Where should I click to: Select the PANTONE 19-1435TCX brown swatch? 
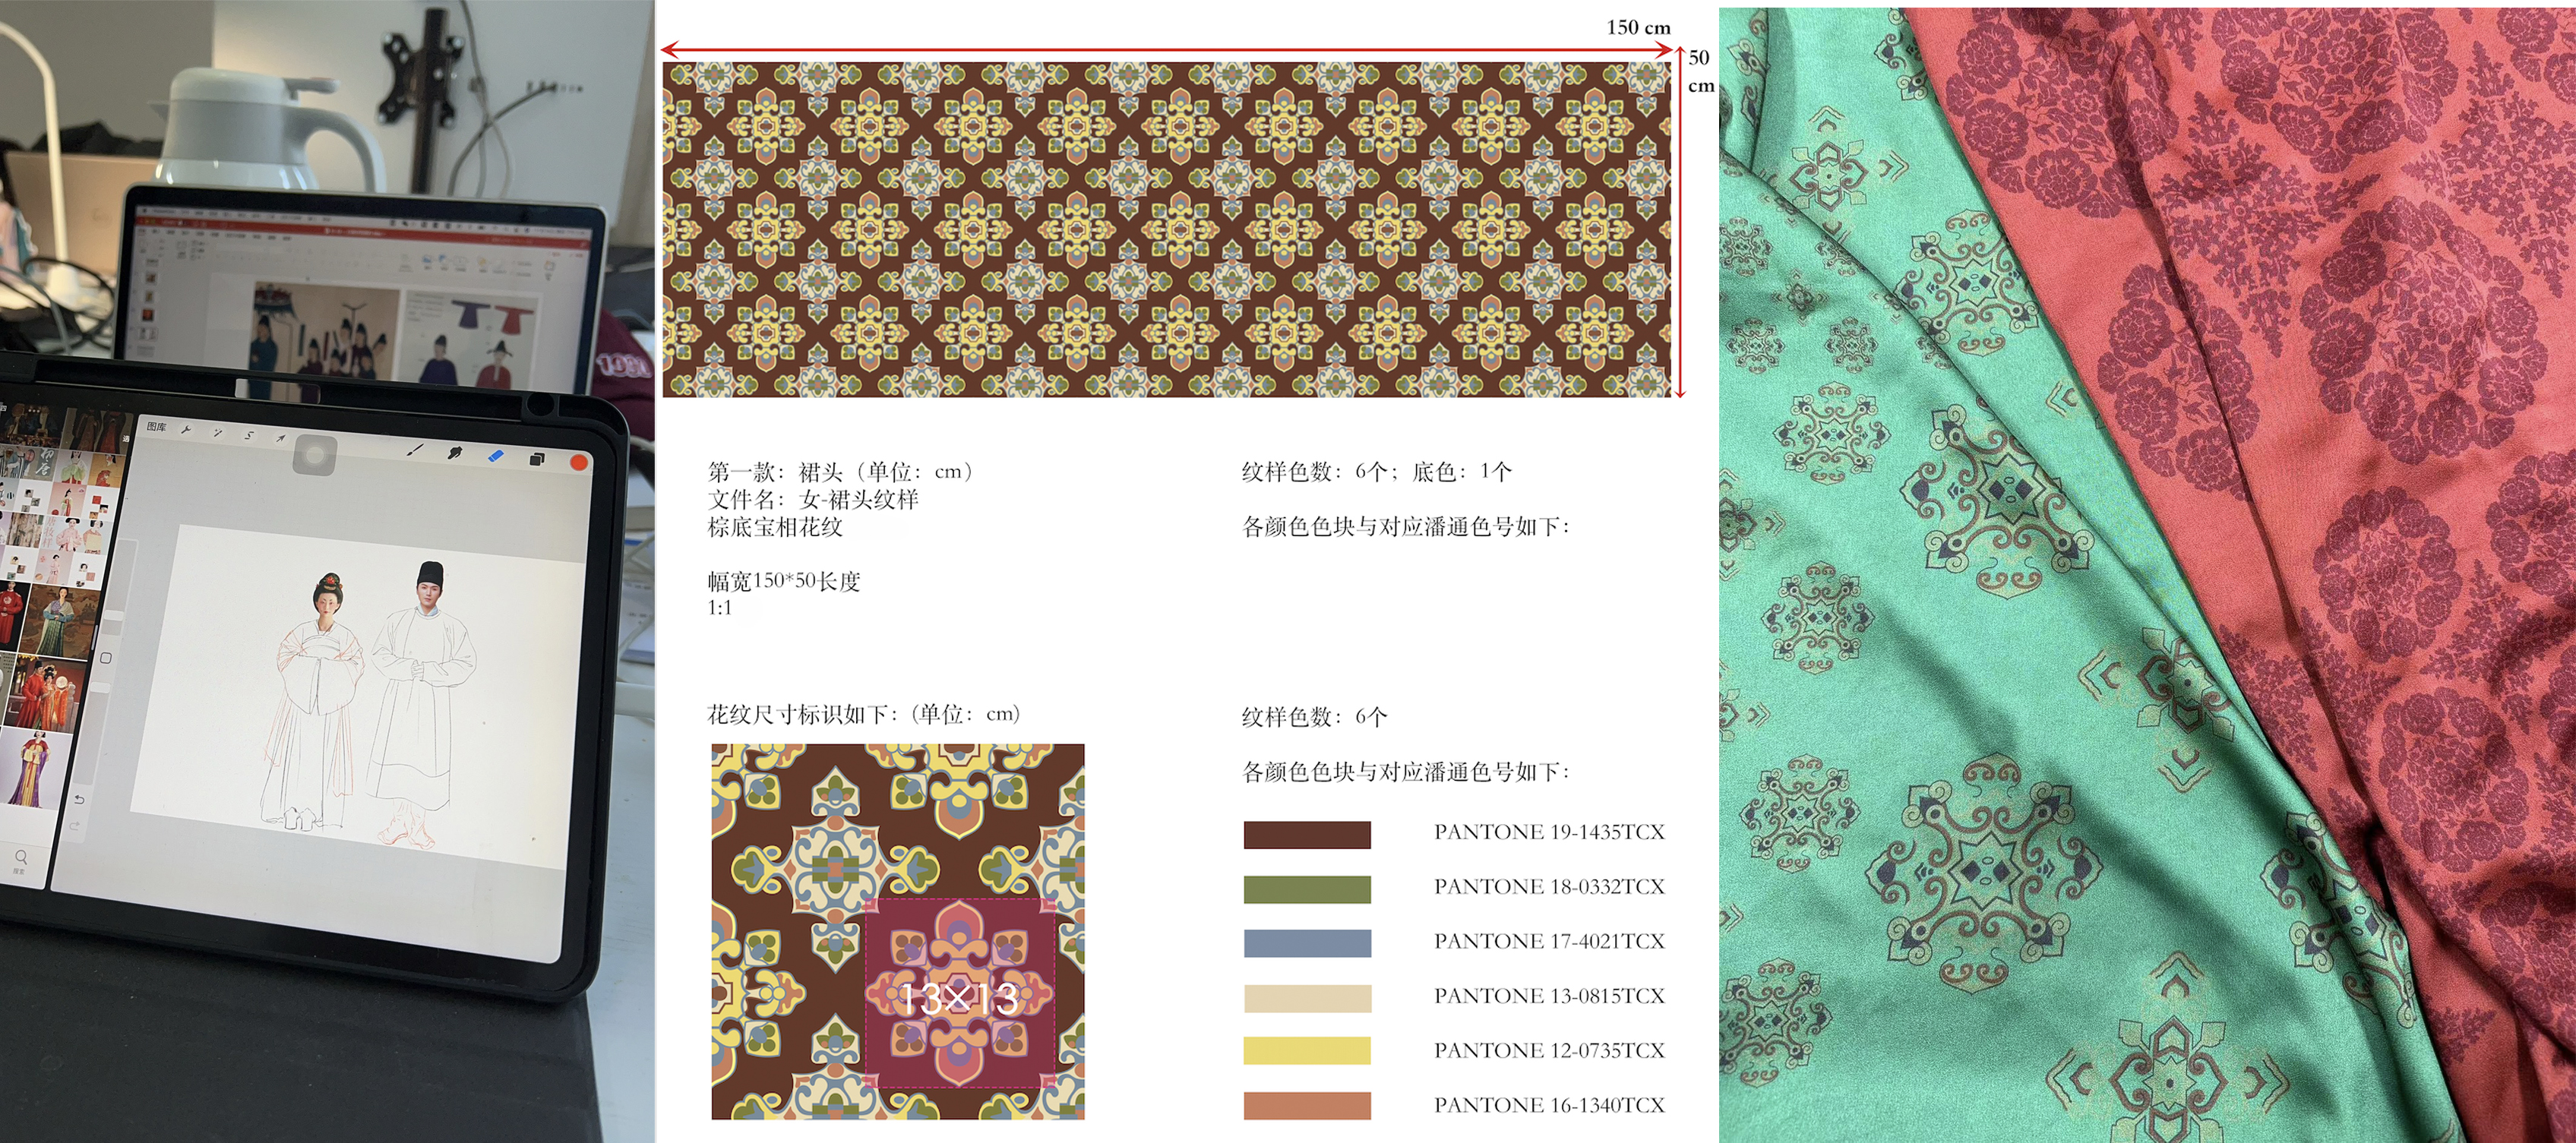(x=1307, y=835)
